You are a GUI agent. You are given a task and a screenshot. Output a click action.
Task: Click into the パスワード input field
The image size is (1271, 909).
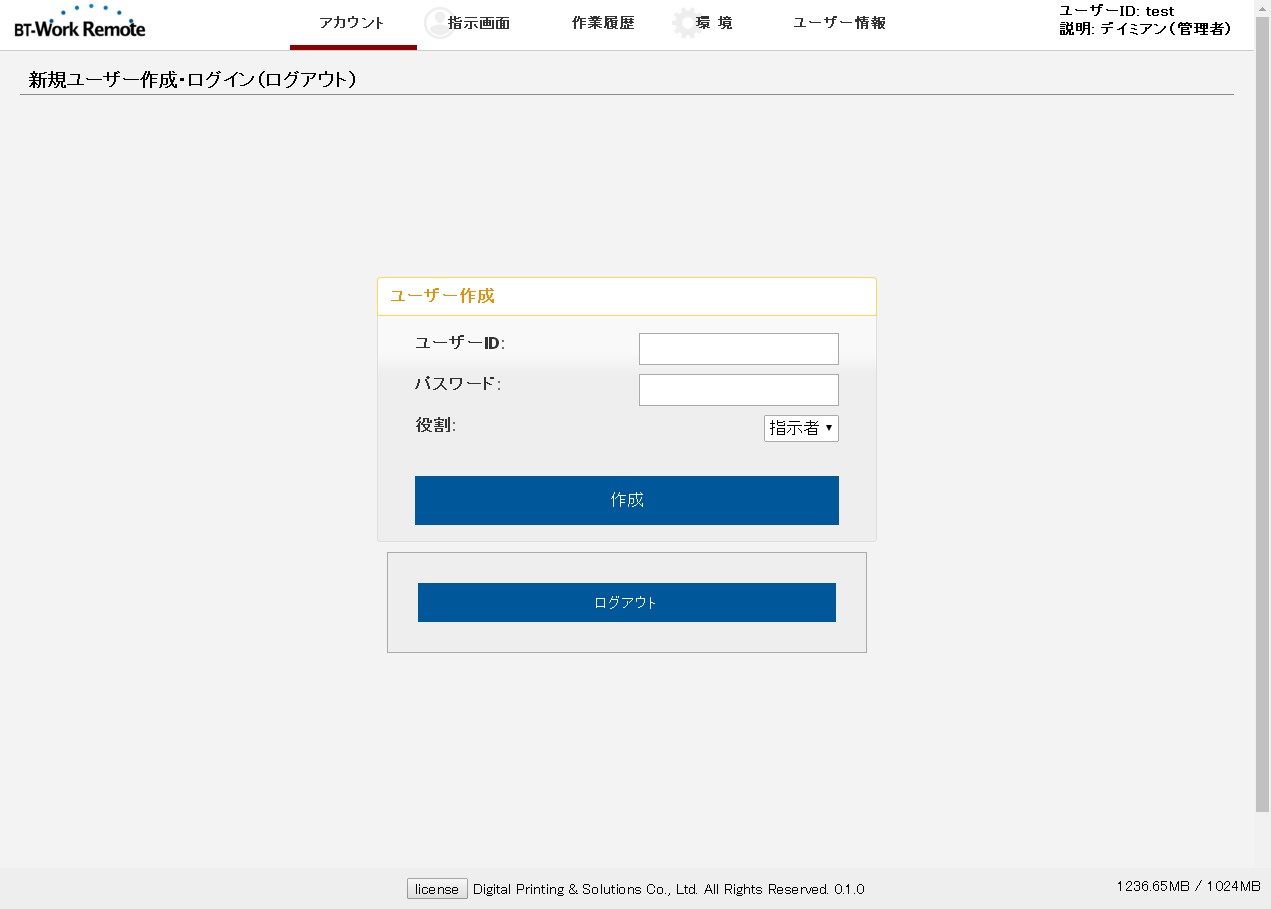point(738,390)
